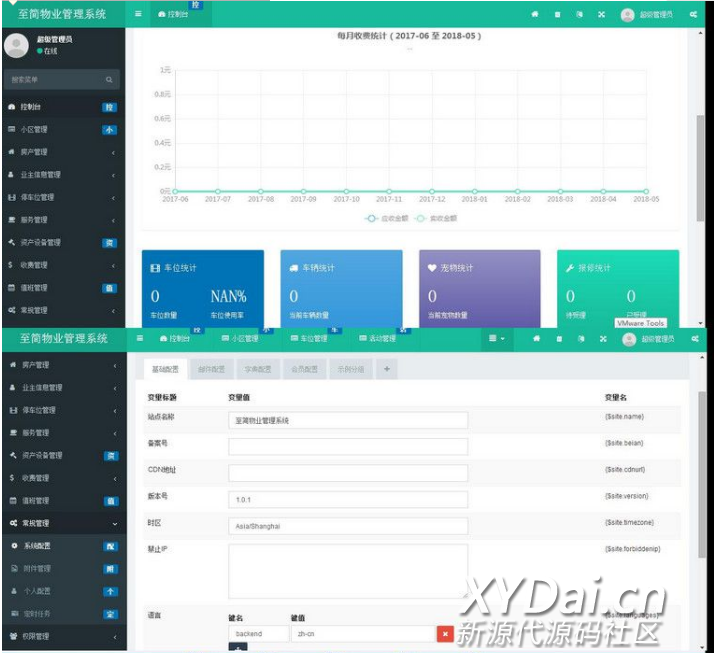Click the clear-cache icon in the dashboard window header
The image size is (714, 653).
(x=557, y=15)
